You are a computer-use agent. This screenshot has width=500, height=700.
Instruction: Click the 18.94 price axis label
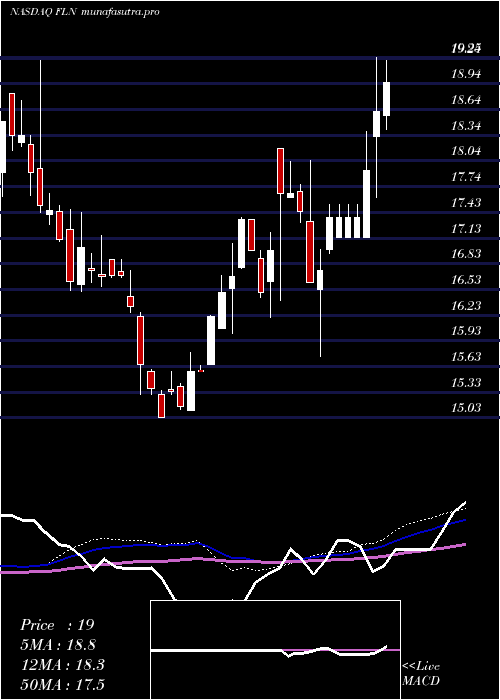(466, 75)
